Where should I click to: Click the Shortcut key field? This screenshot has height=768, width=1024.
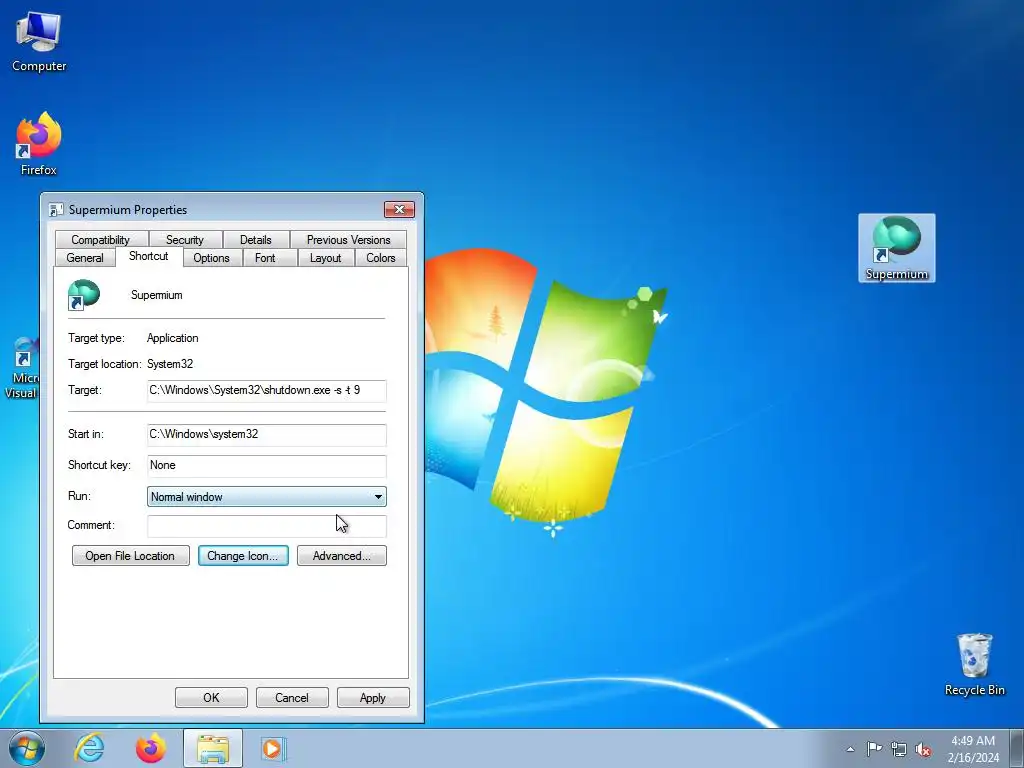(266, 466)
